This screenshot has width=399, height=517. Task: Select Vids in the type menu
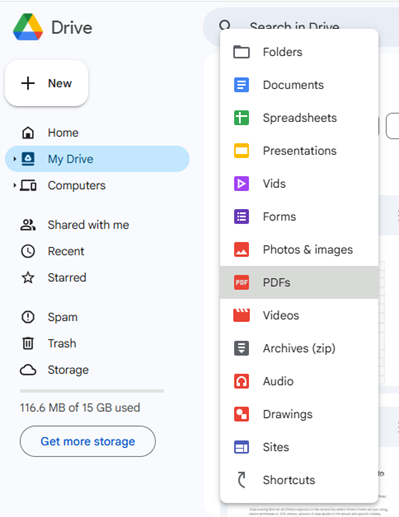click(x=299, y=184)
